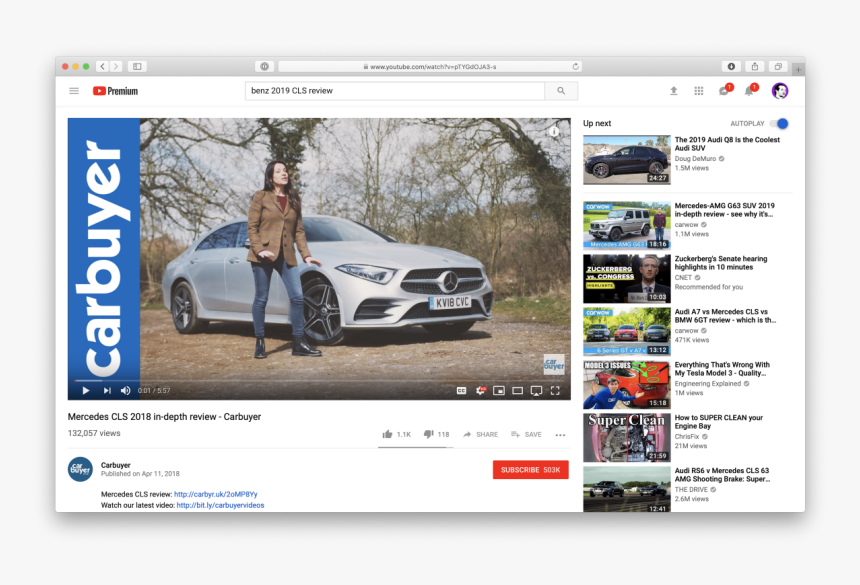This screenshot has height=585, width=860.
Task: Go forward in Safari
Action: [116, 66]
